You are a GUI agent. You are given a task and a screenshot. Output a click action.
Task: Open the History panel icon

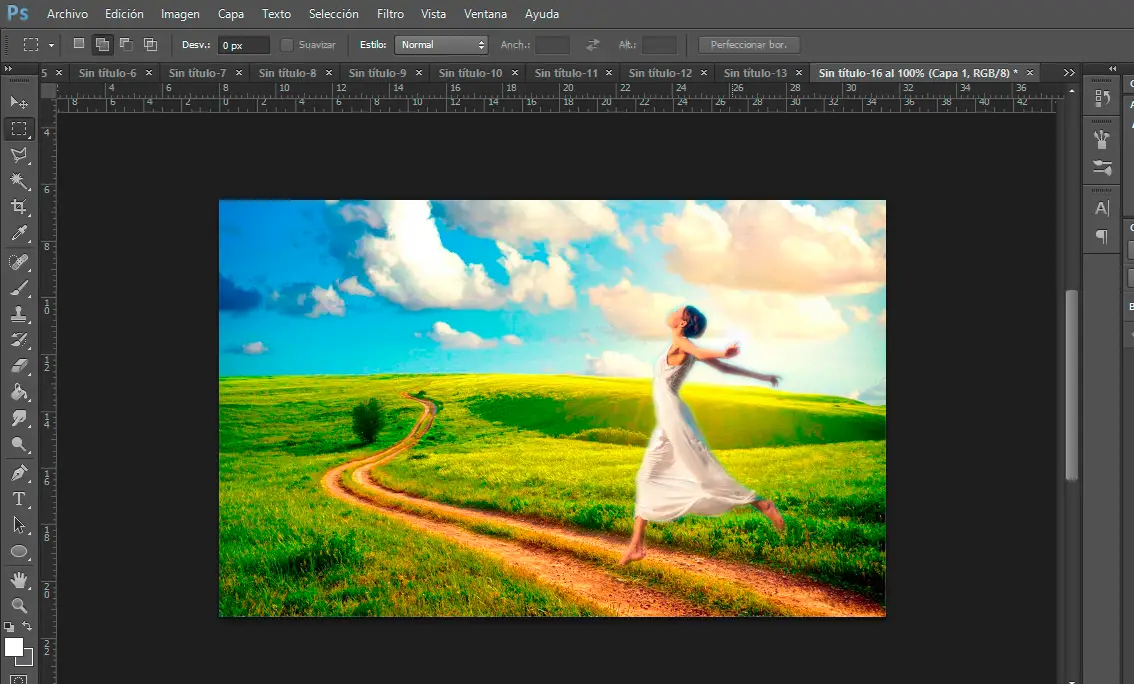point(1102,98)
